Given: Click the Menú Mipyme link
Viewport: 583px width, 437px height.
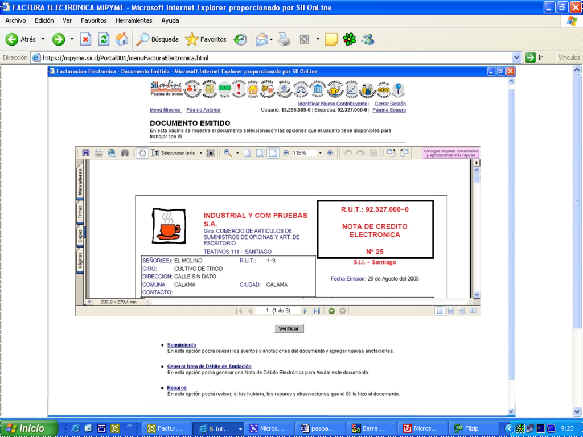Looking at the screenshot, I should (165, 110).
